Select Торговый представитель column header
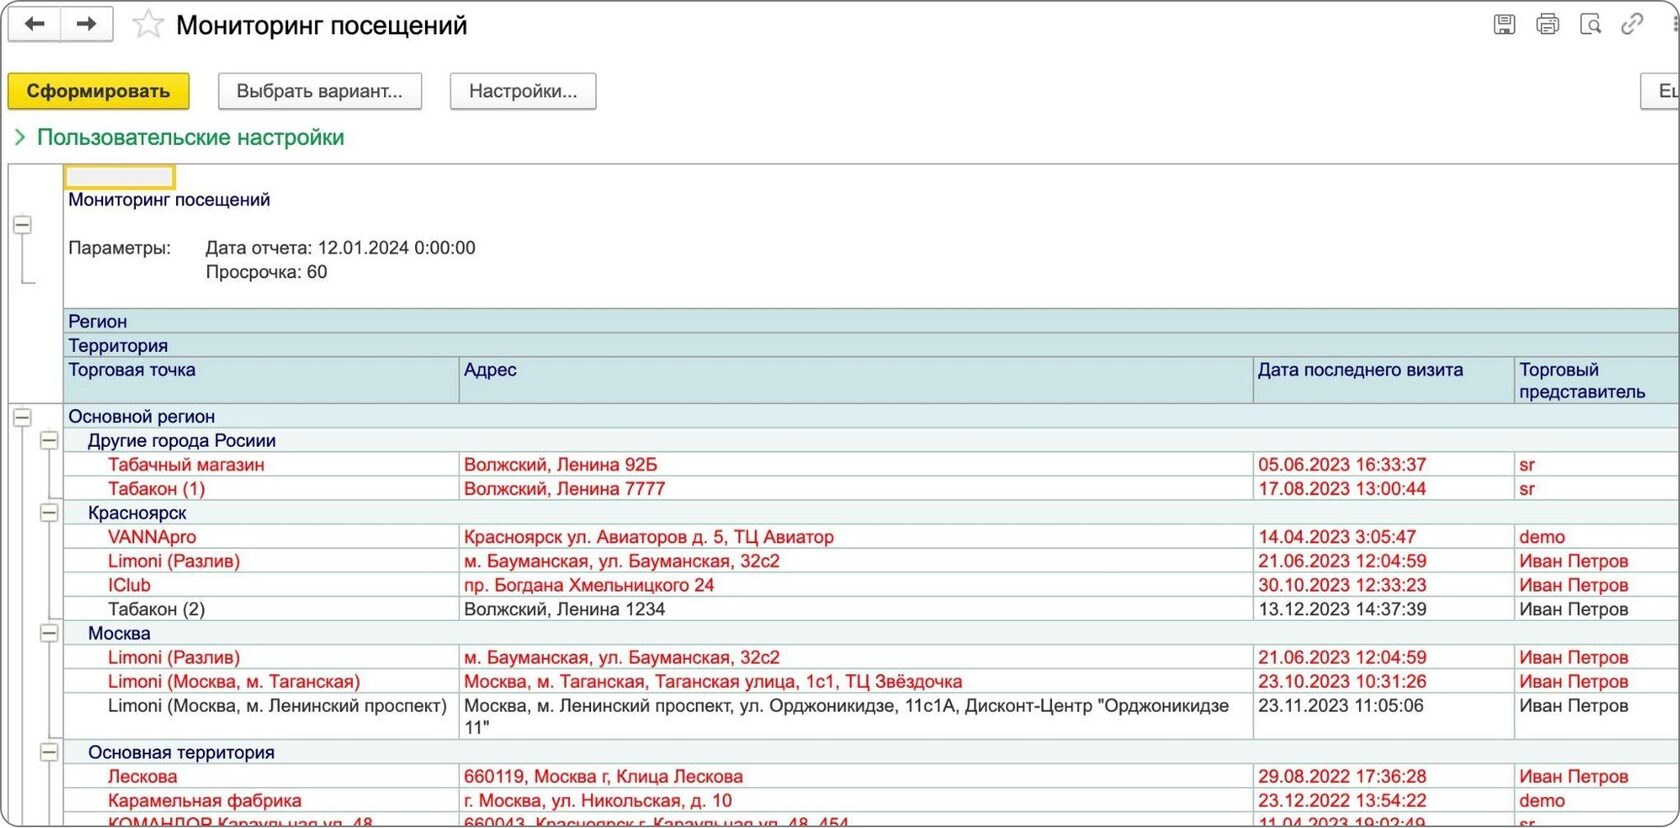Image resolution: width=1680 pixels, height=828 pixels. click(x=1597, y=380)
